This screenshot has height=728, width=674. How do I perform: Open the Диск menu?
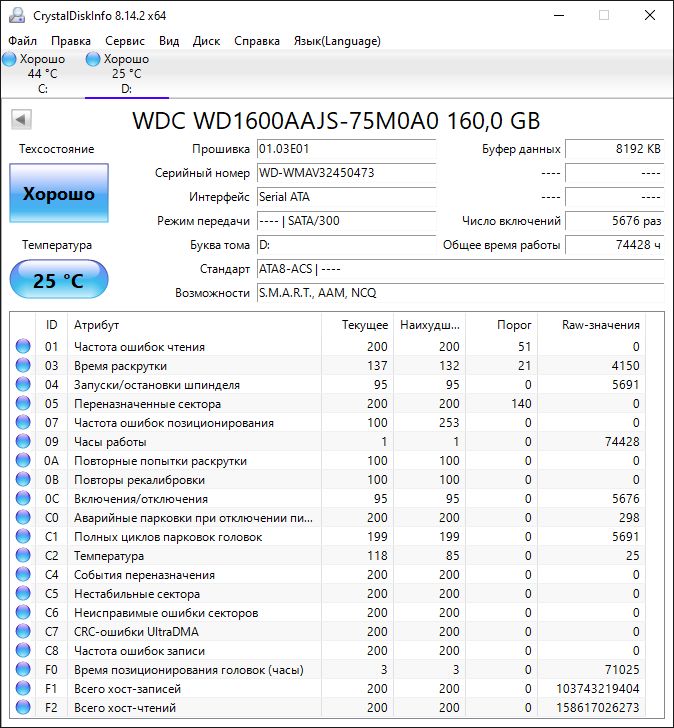(x=206, y=41)
